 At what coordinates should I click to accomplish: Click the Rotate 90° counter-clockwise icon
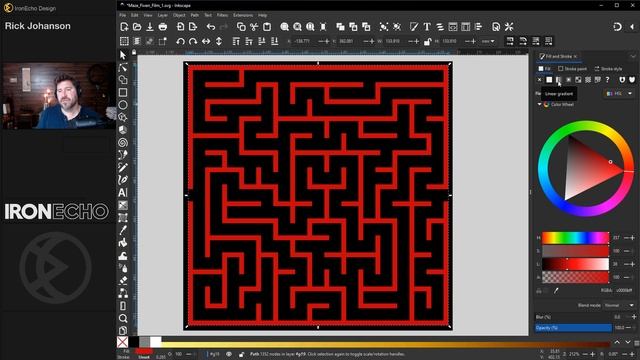pyautogui.click(x=180, y=41)
